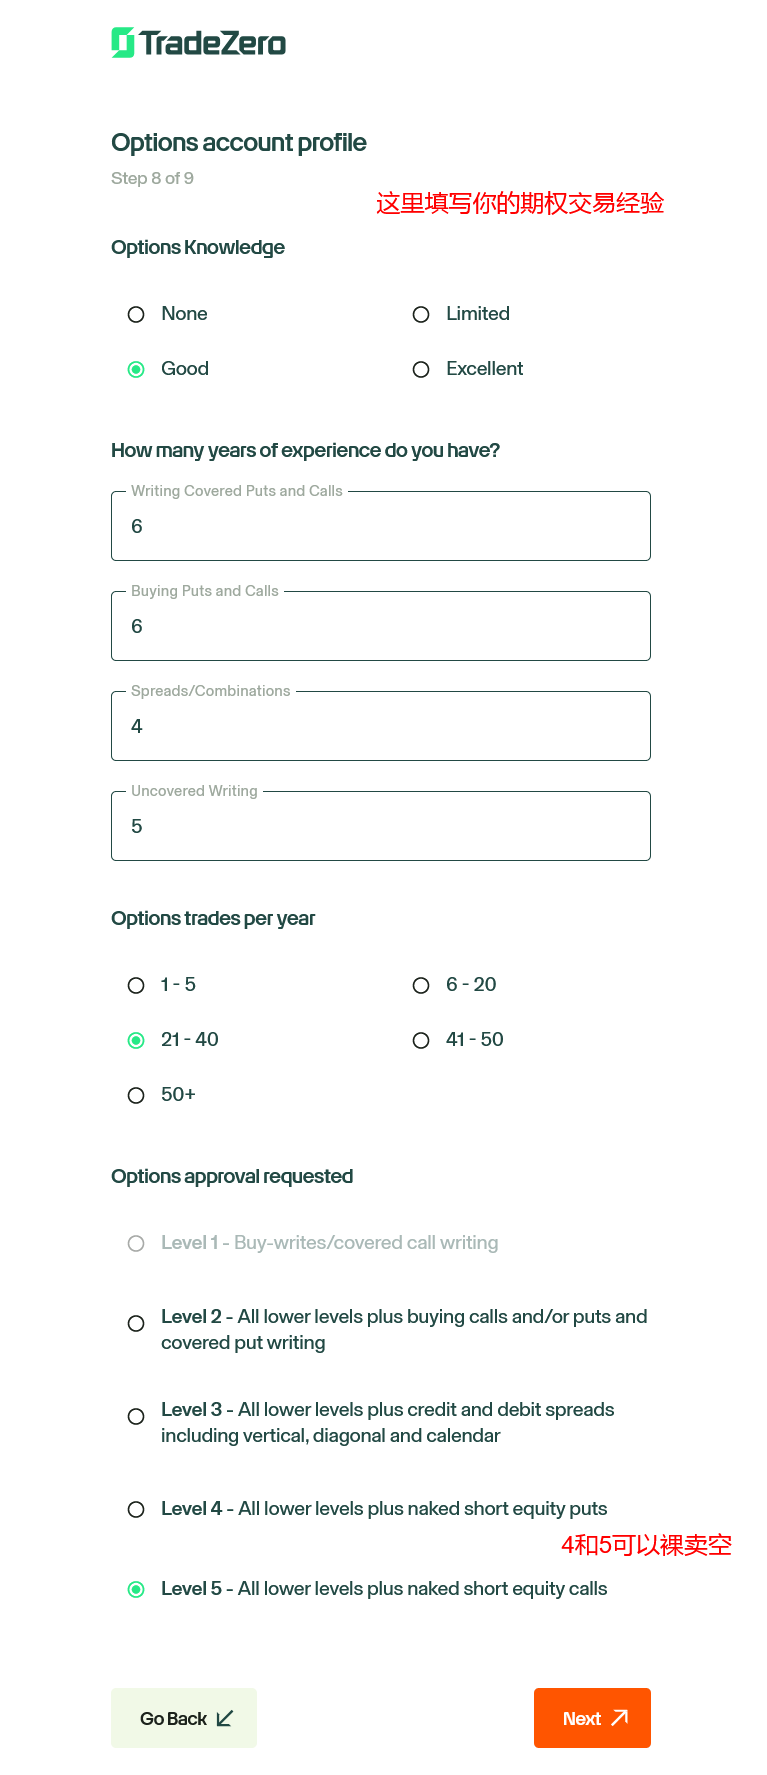
Task: Focus the Buying Puts and Calls field
Action: (381, 626)
